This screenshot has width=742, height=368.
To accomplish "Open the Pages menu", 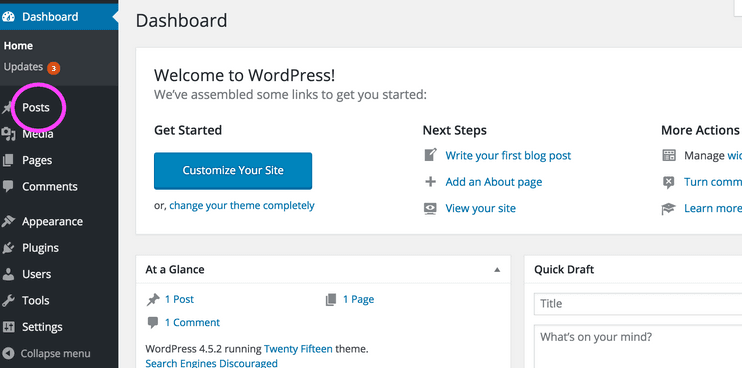I will (x=37, y=160).
